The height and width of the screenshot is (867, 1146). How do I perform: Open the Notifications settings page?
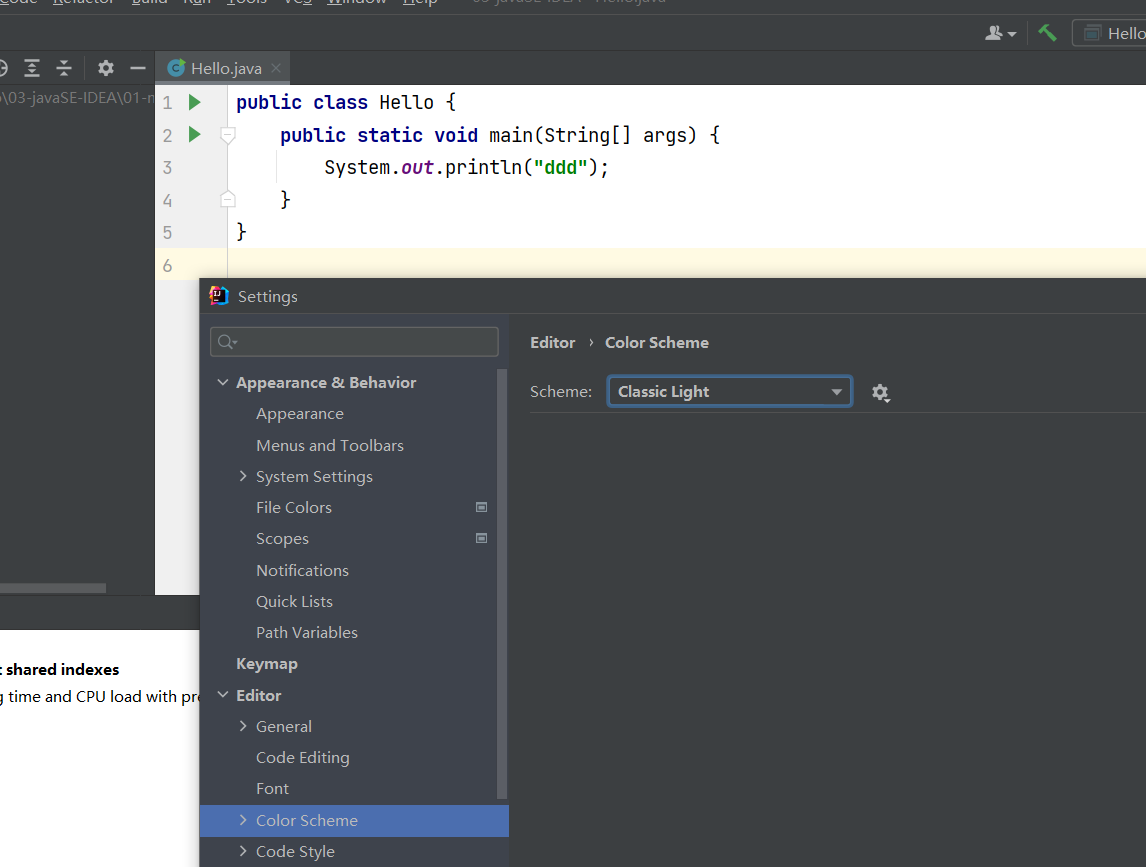click(303, 570)
